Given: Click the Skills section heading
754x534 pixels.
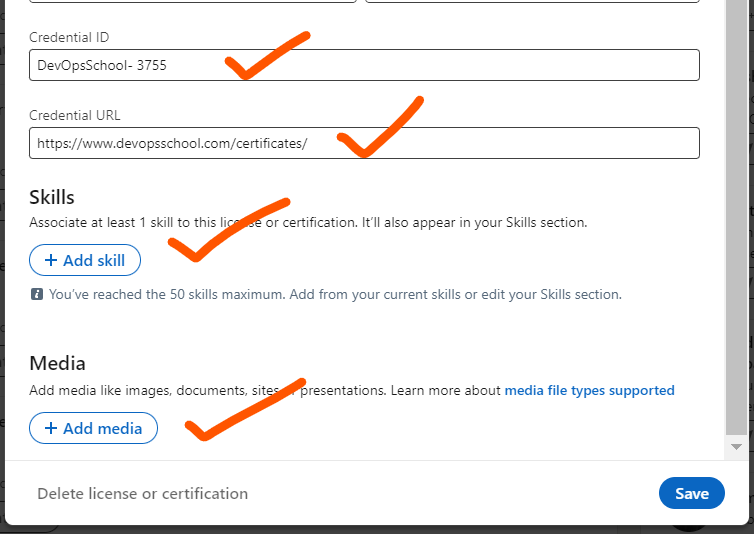Looking at the screenshot, I should [52, 197].
